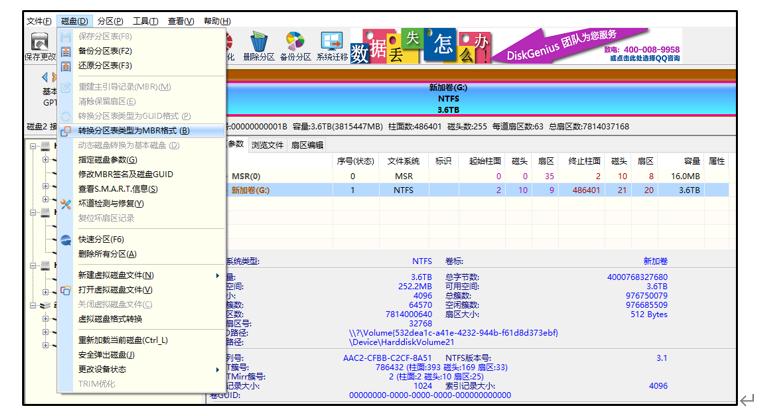
Task: Click the wrench icon for 坏道检测与修复
Action: point(66,204)
